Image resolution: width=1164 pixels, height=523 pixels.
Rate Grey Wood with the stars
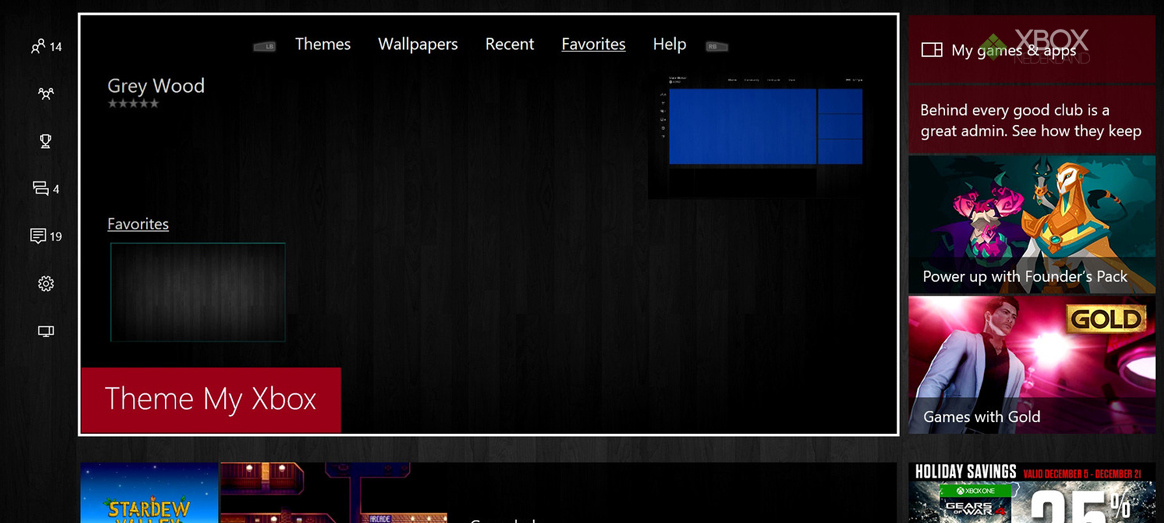click(134, 104)
